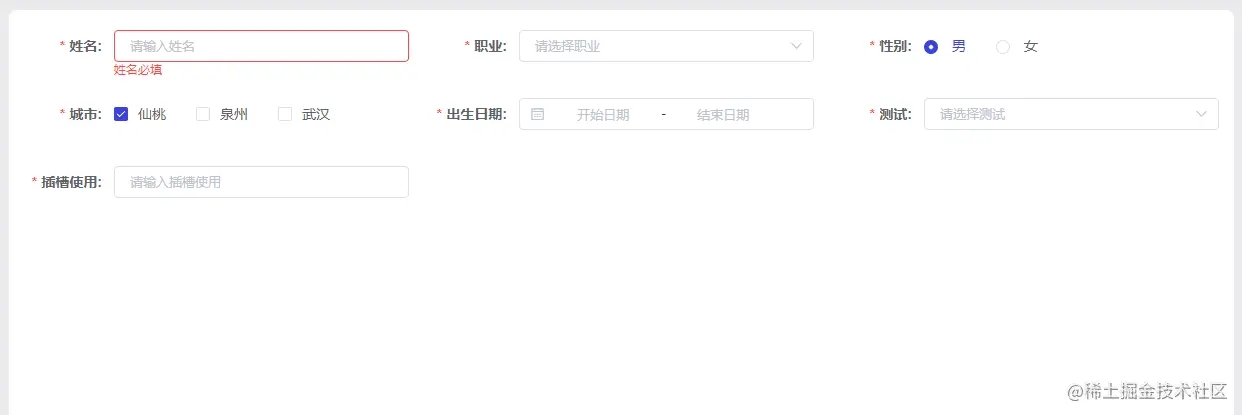Focus the 请输入姓名 name input field
This screenshot has height=415, width=1242.
point(261,46)
